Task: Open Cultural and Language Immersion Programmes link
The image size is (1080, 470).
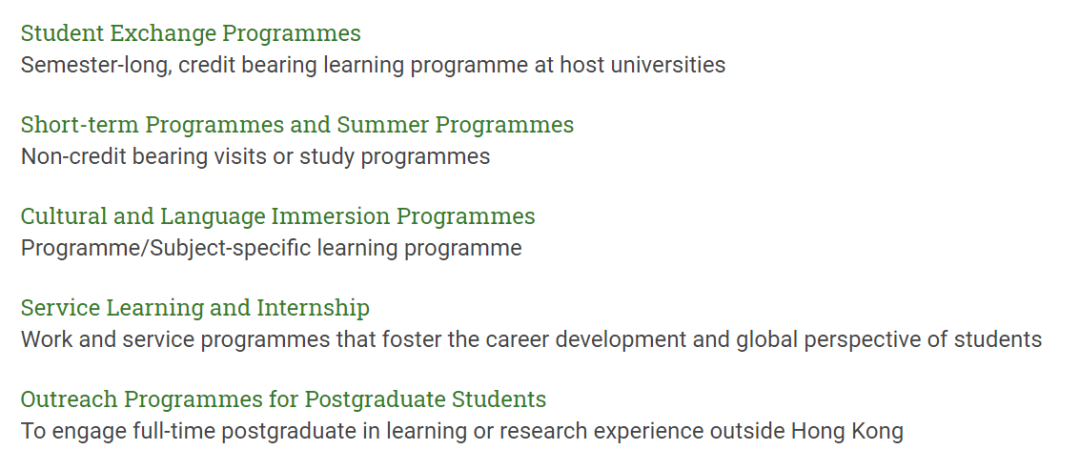Action: [278, 216]
